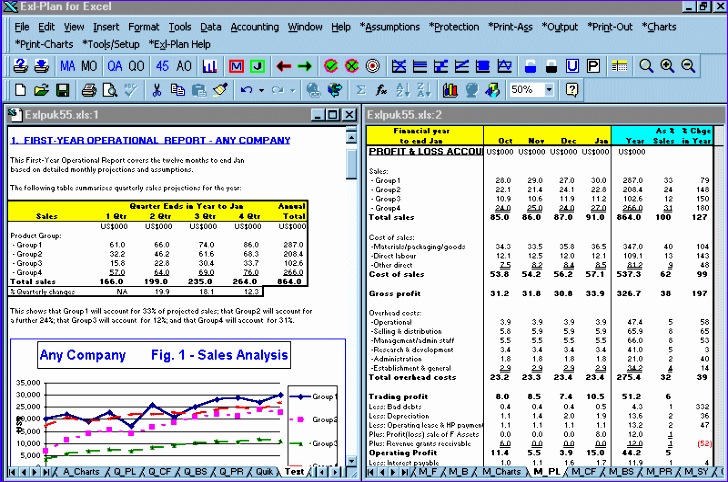The height and width of the screenshot is (482, 728).
Task: Open the Undo history dropdown arrow
Action: coord(261,90)
